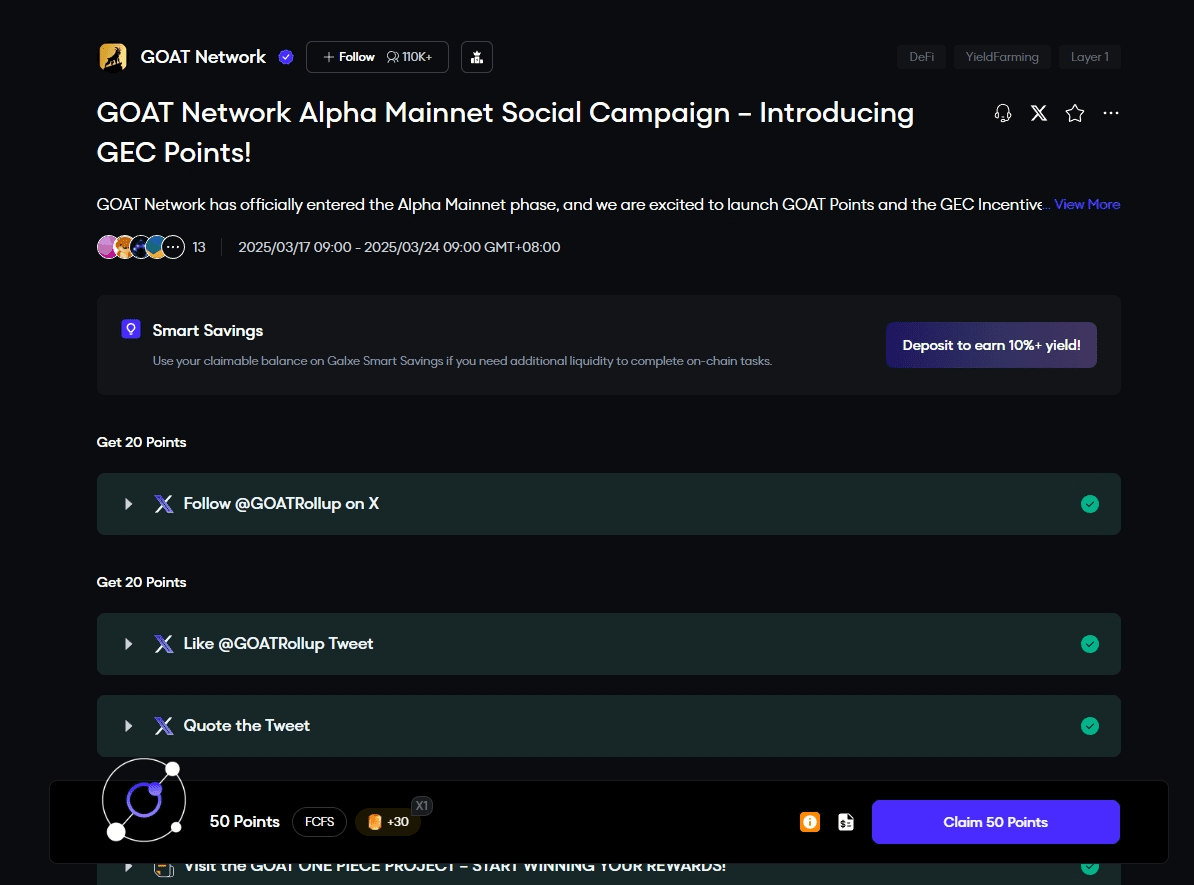The height and width of the screenshot is (885, 1194).
Task: Click the campaign date range text
Action: click(399, 247)
